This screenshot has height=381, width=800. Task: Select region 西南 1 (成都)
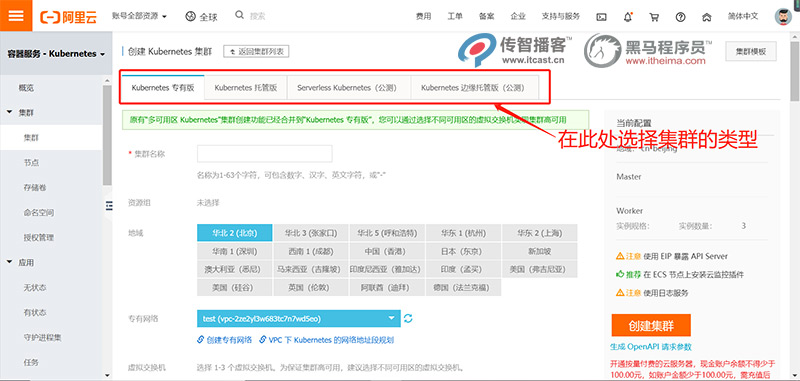tap(311, 251)
